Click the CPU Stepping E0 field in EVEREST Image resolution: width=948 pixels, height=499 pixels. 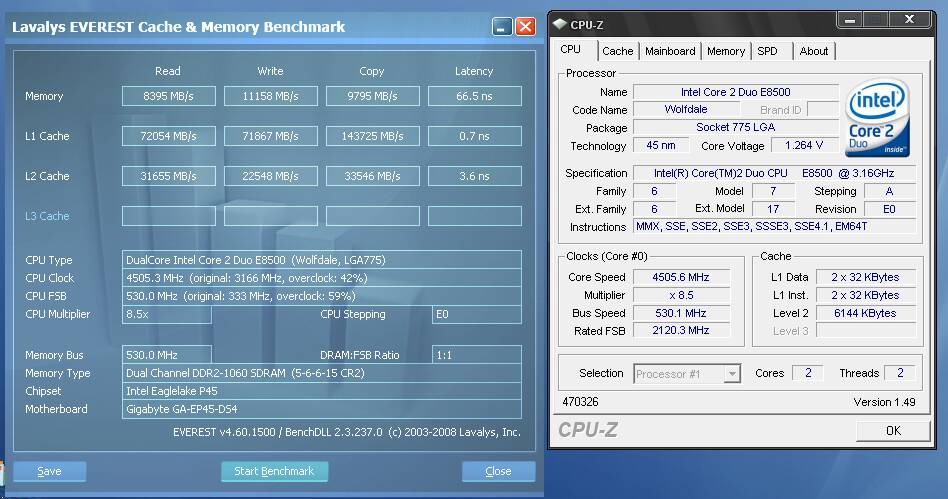pos(477,315)
